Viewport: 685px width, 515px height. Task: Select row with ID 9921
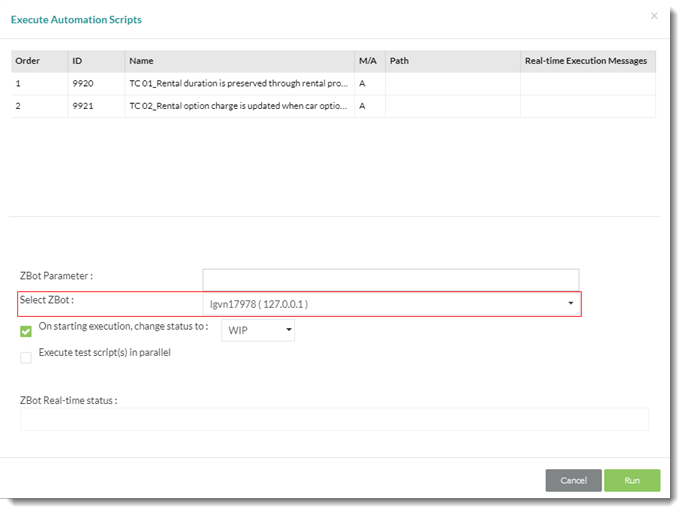pyautogui.click(x=333, y=106)
